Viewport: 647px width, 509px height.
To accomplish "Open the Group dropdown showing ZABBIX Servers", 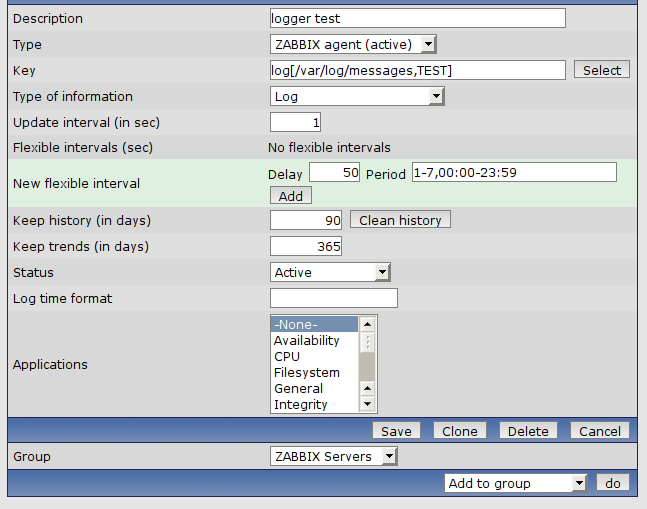I will click(334, 457).
